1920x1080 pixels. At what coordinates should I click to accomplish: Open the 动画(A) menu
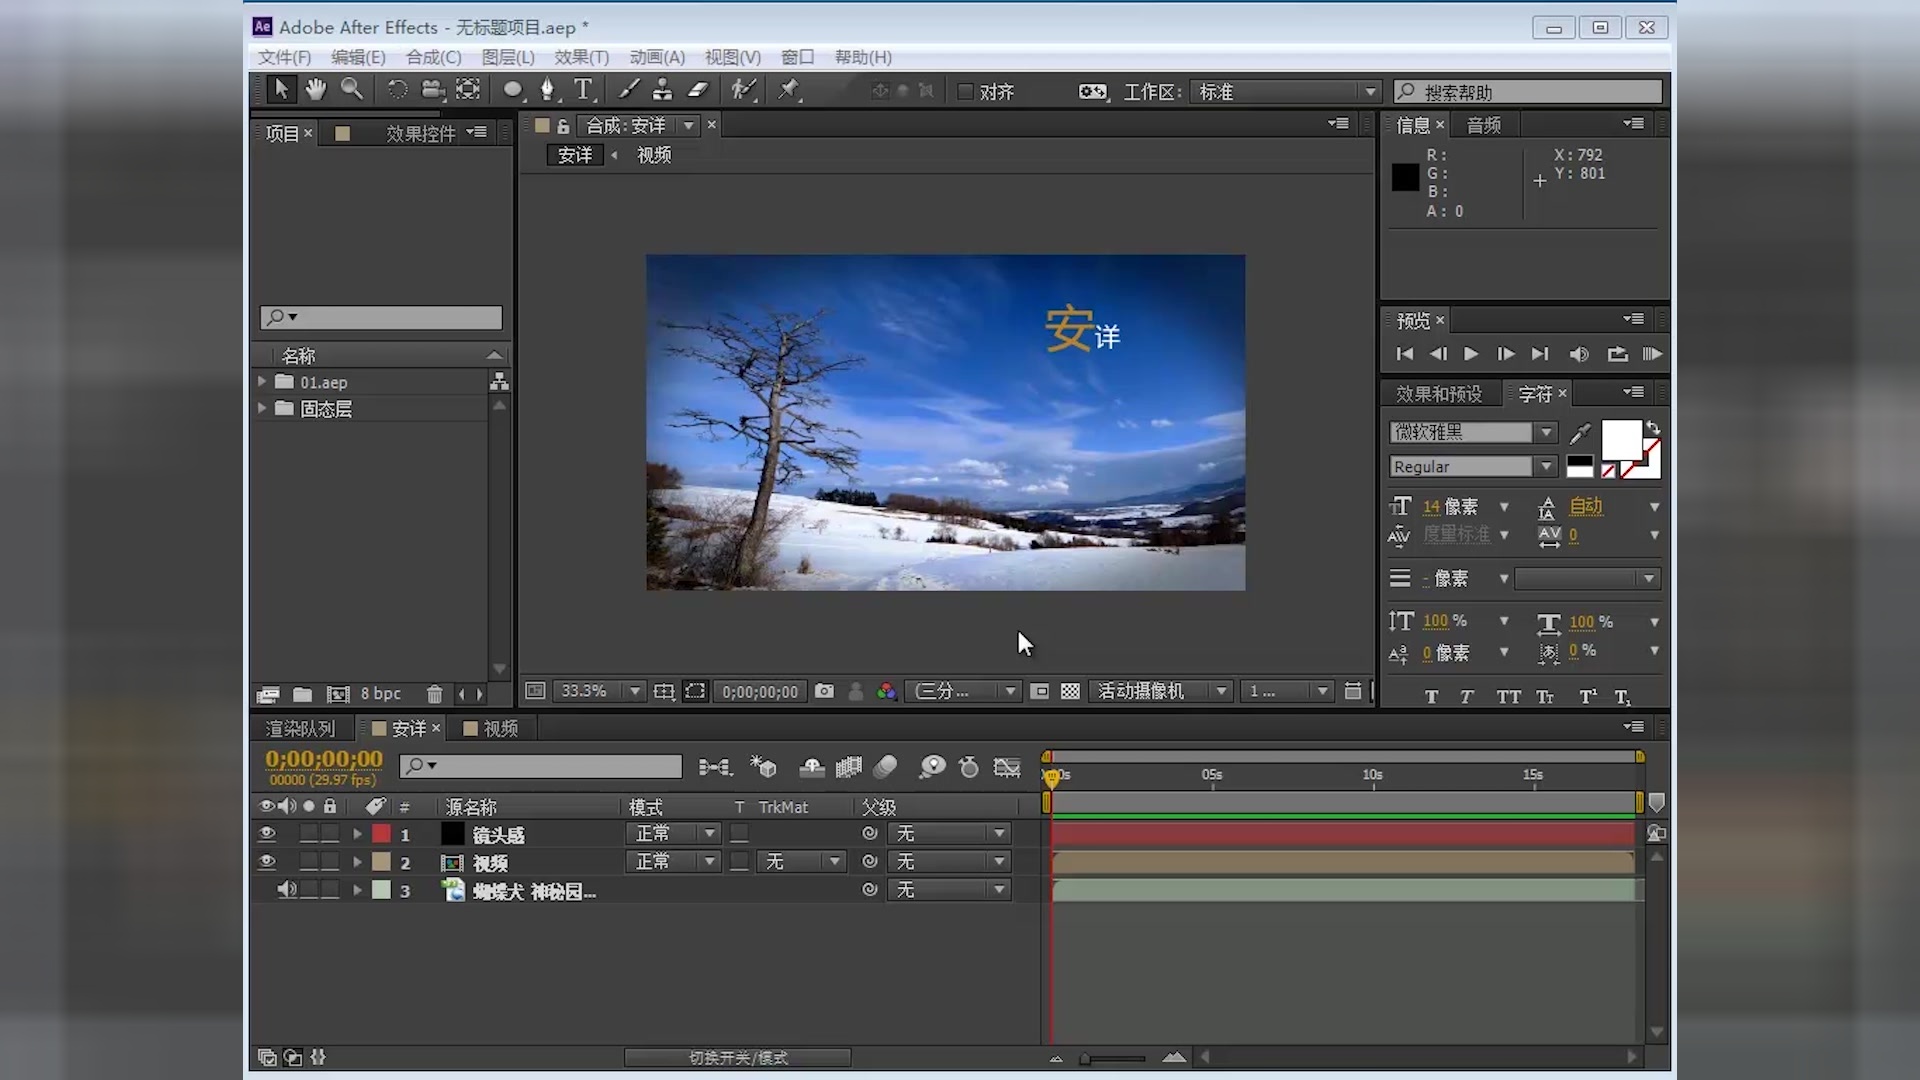pos(657,57)
